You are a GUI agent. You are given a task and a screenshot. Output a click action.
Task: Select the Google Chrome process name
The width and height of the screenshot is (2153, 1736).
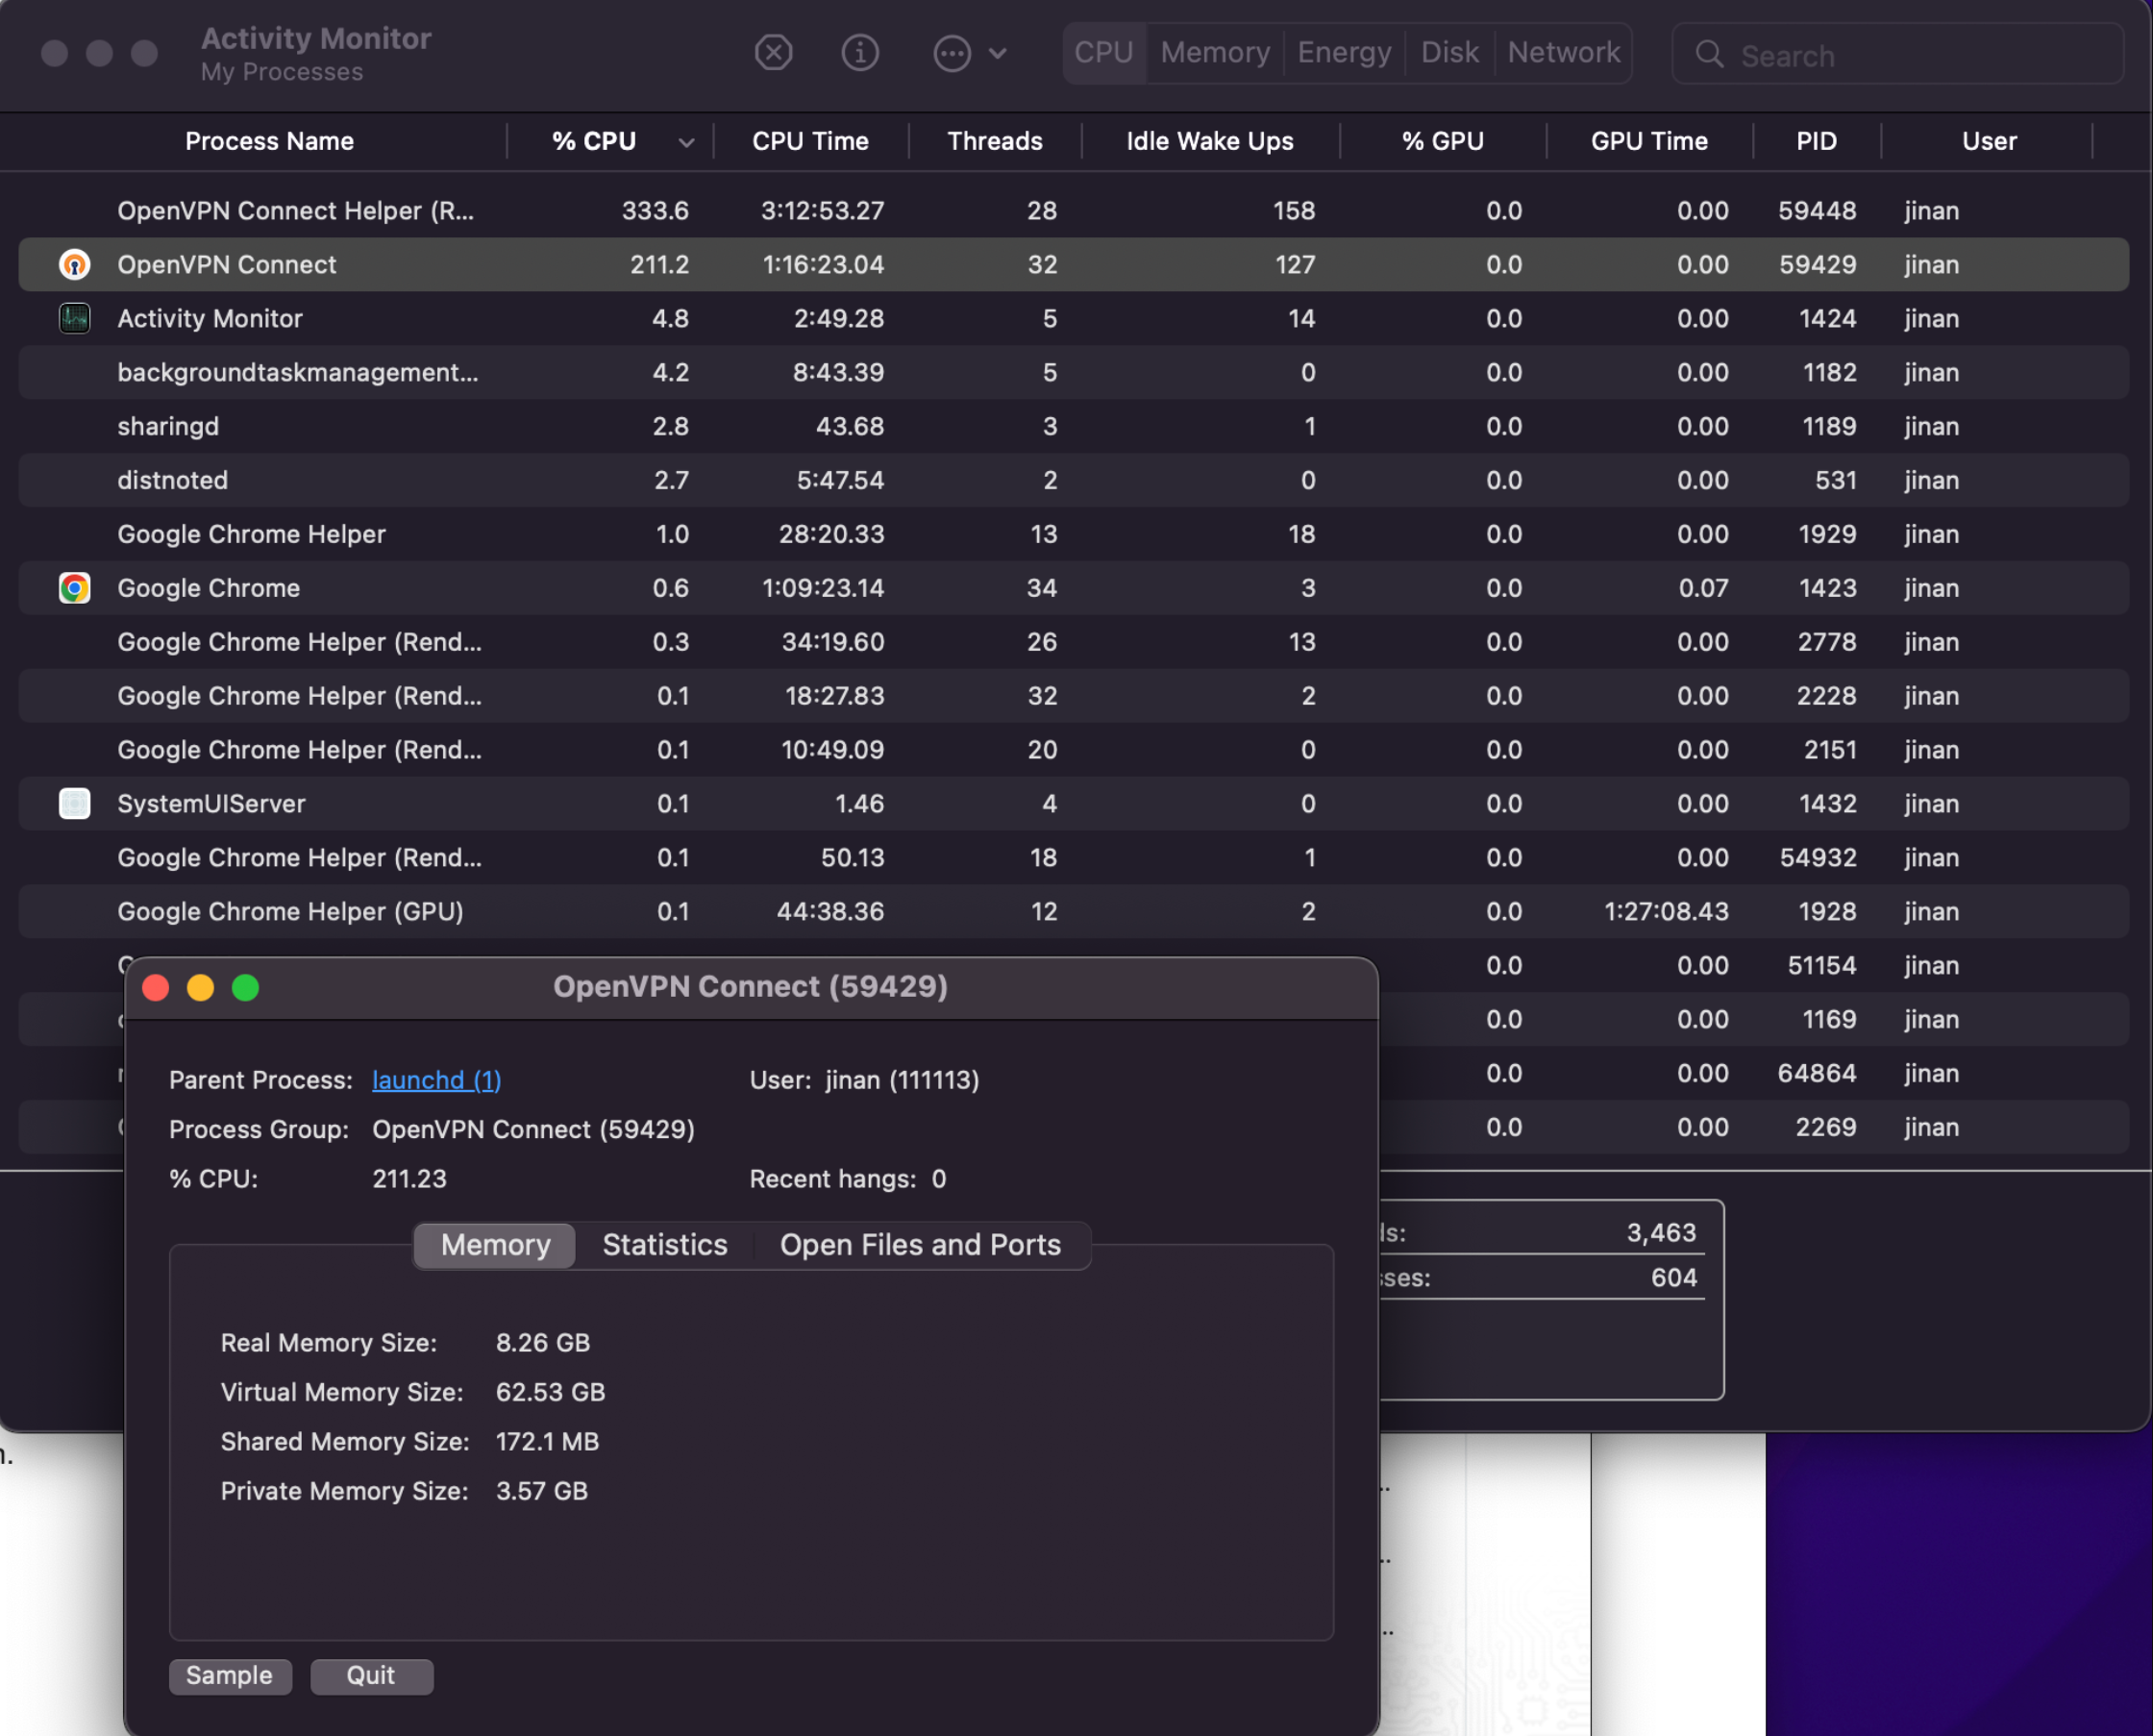209,588
